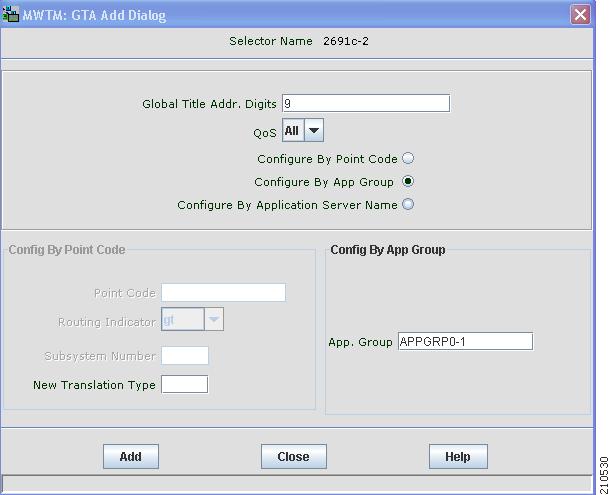Select the Configure By Point Code radio button
The image size is (609, 495).
[x=408, y=158]
